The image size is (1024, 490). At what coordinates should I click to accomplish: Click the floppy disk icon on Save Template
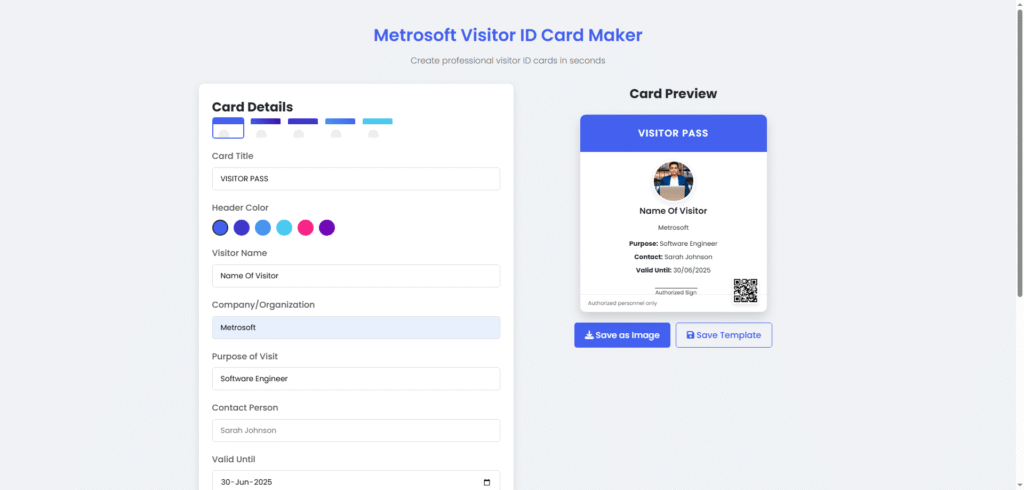690,335
